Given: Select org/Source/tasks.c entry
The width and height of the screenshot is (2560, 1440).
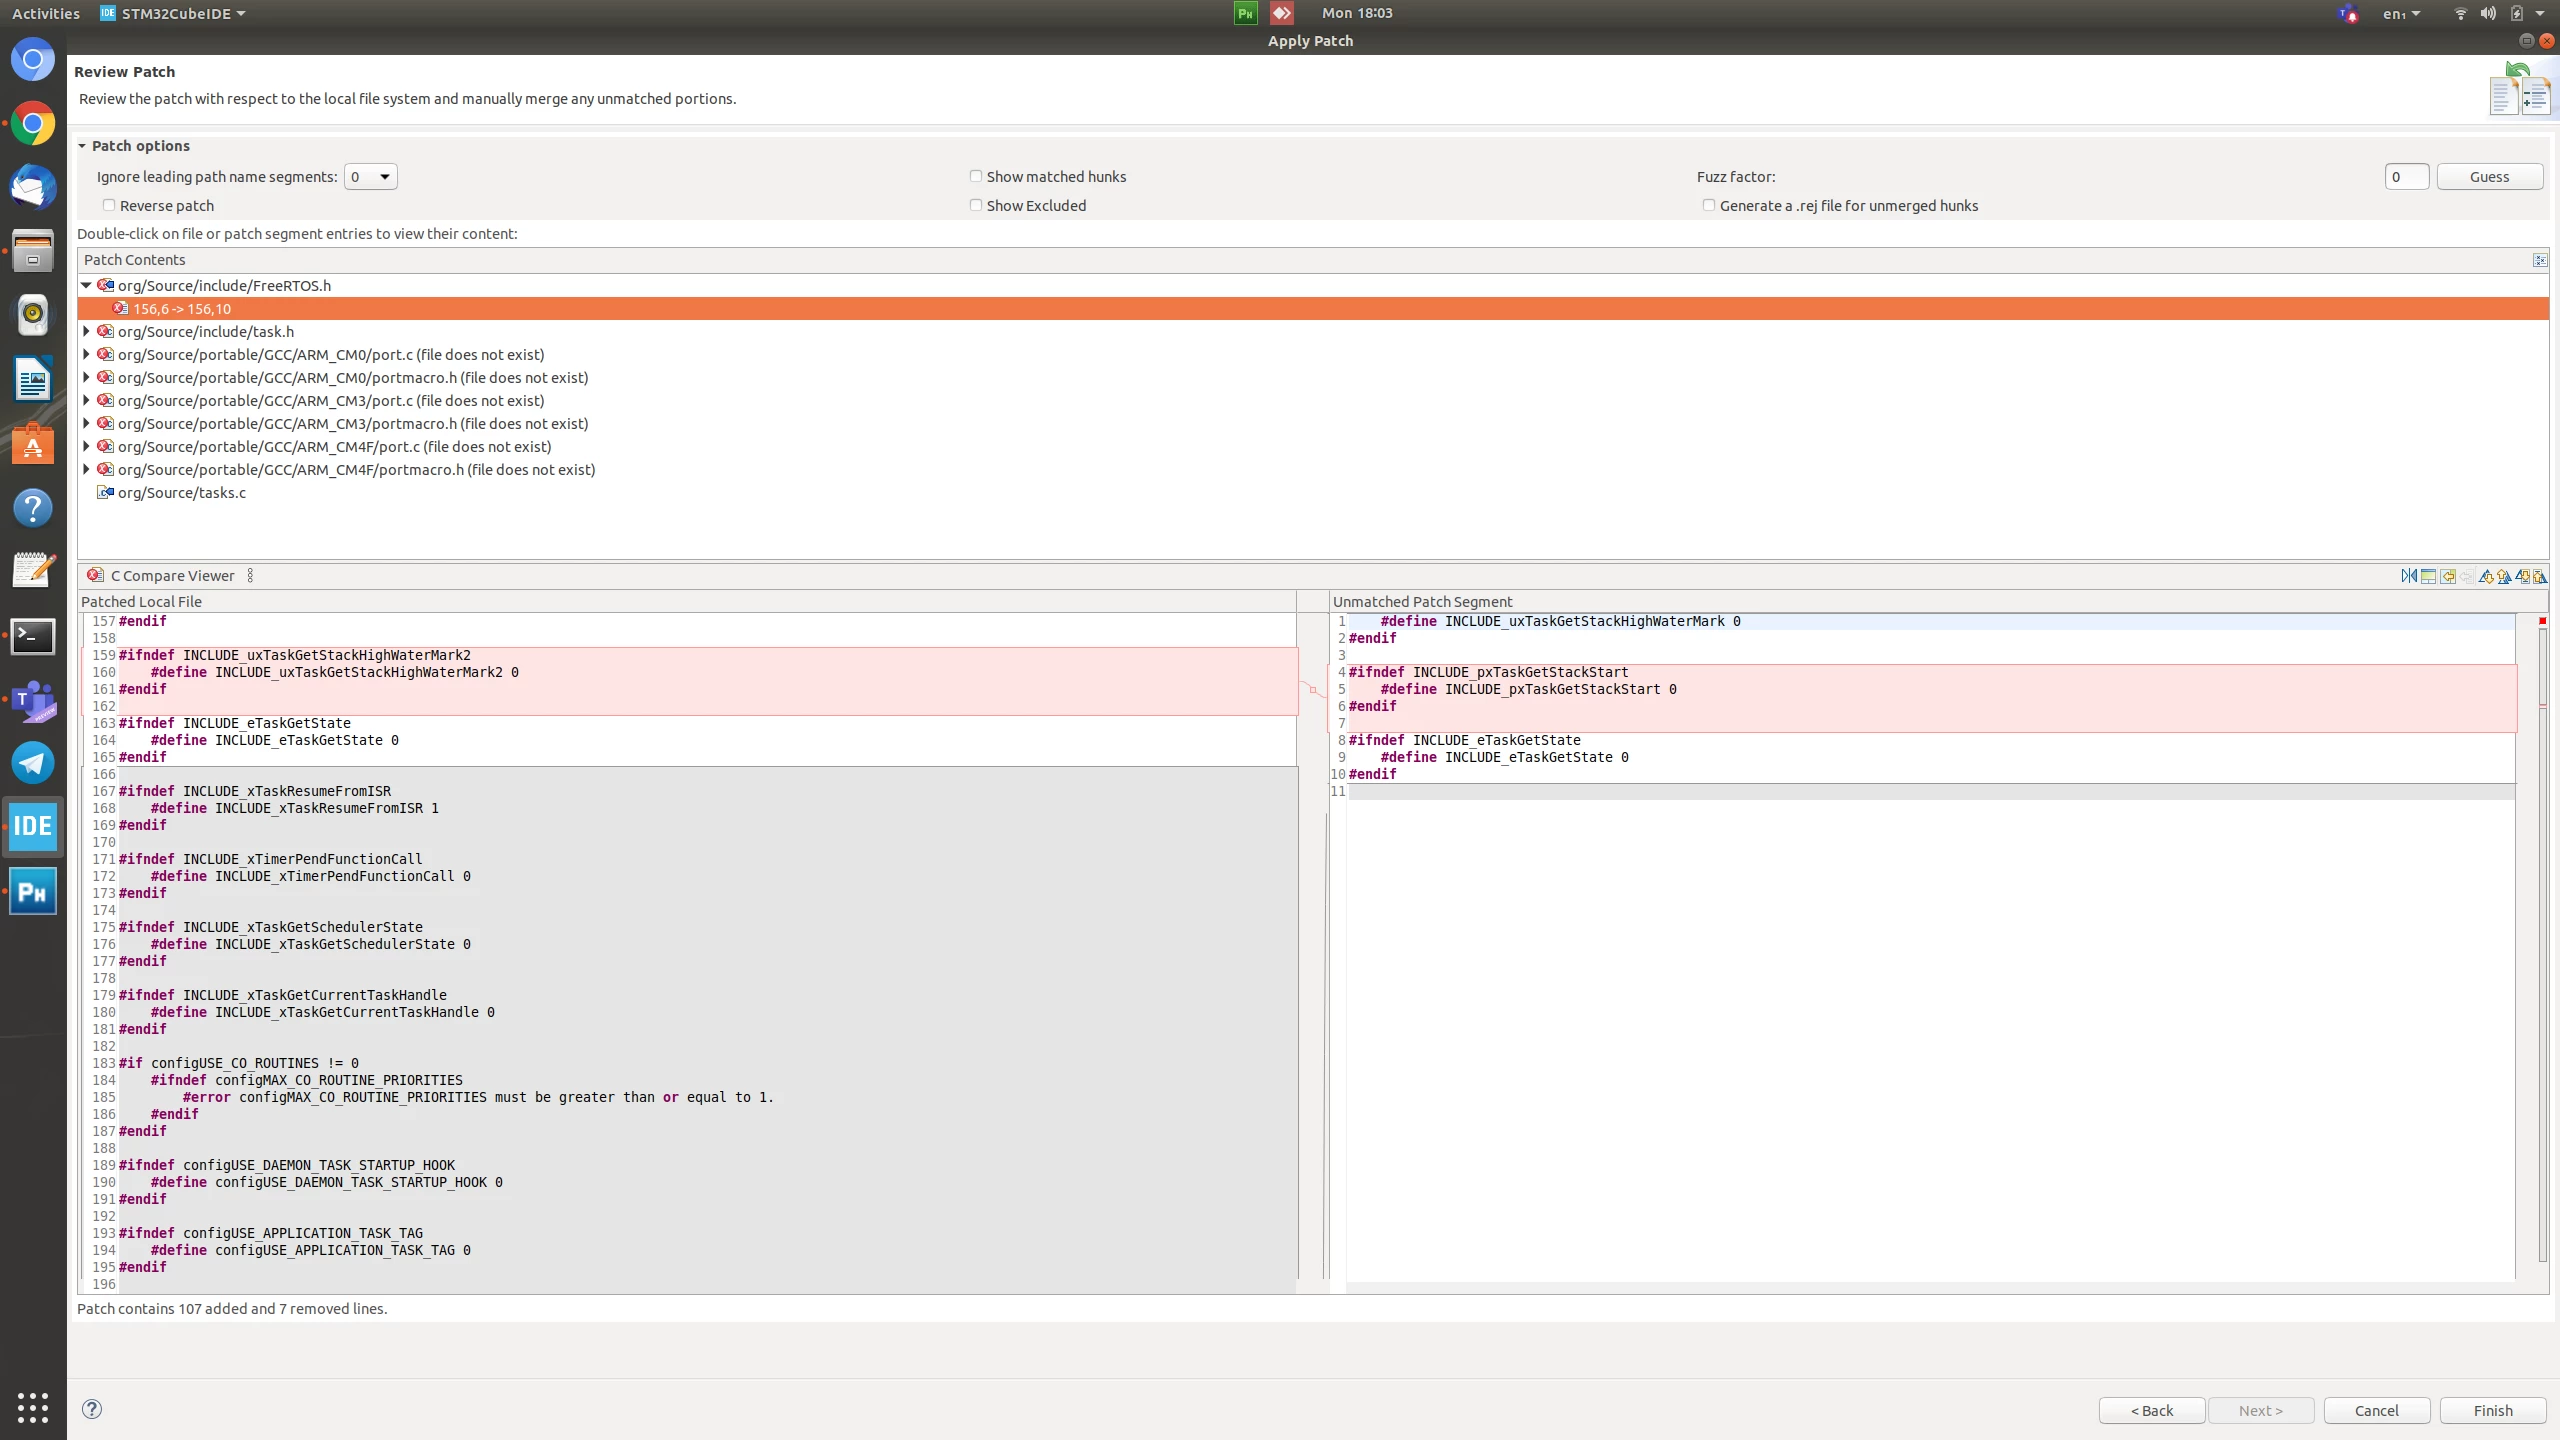Looking at the screenshot, I should (181, 492).
